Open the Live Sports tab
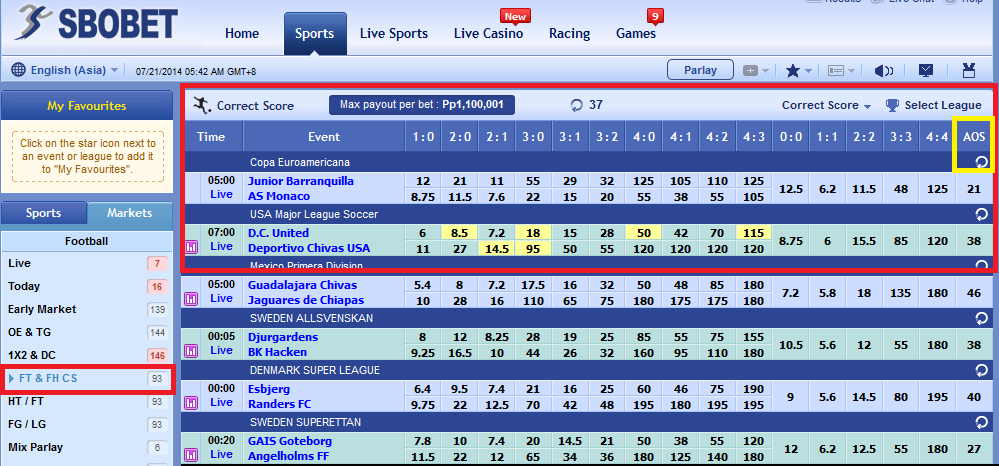This screenshot has width=999, height=466. pos(394,34)
